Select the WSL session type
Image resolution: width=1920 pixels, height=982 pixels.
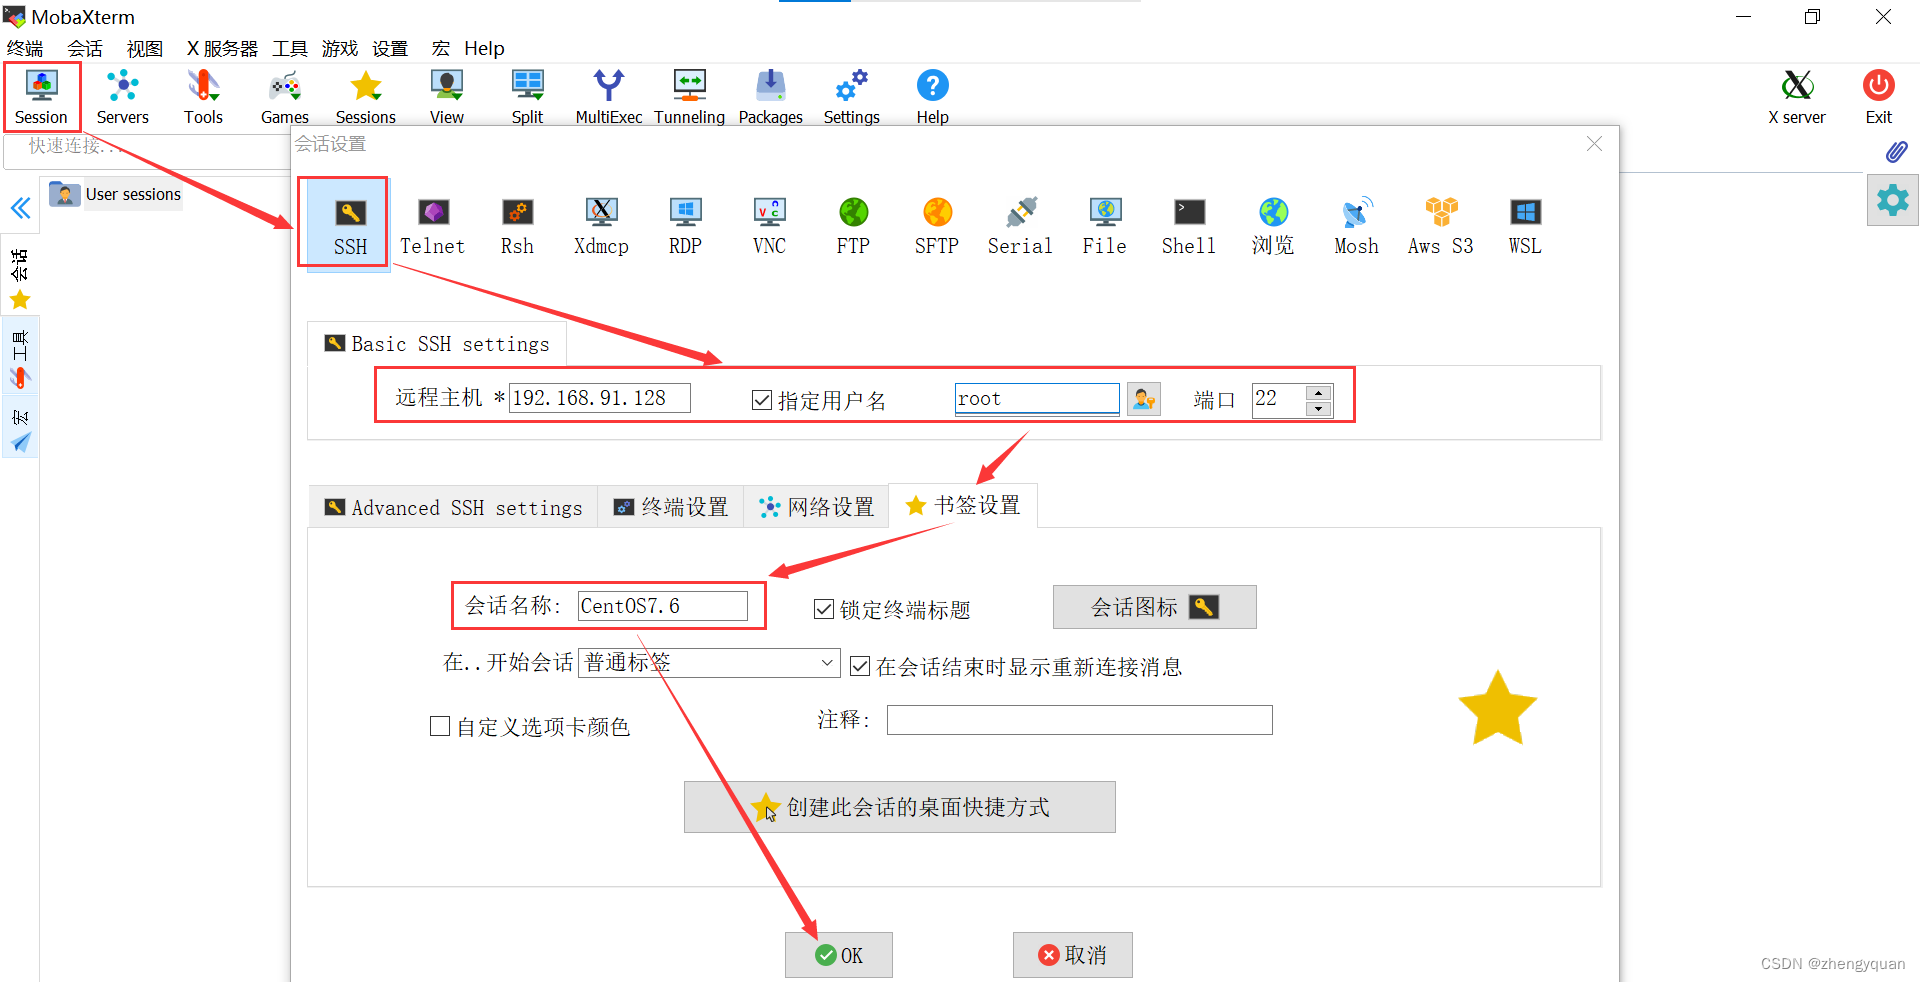click(x=1525, y=226)
